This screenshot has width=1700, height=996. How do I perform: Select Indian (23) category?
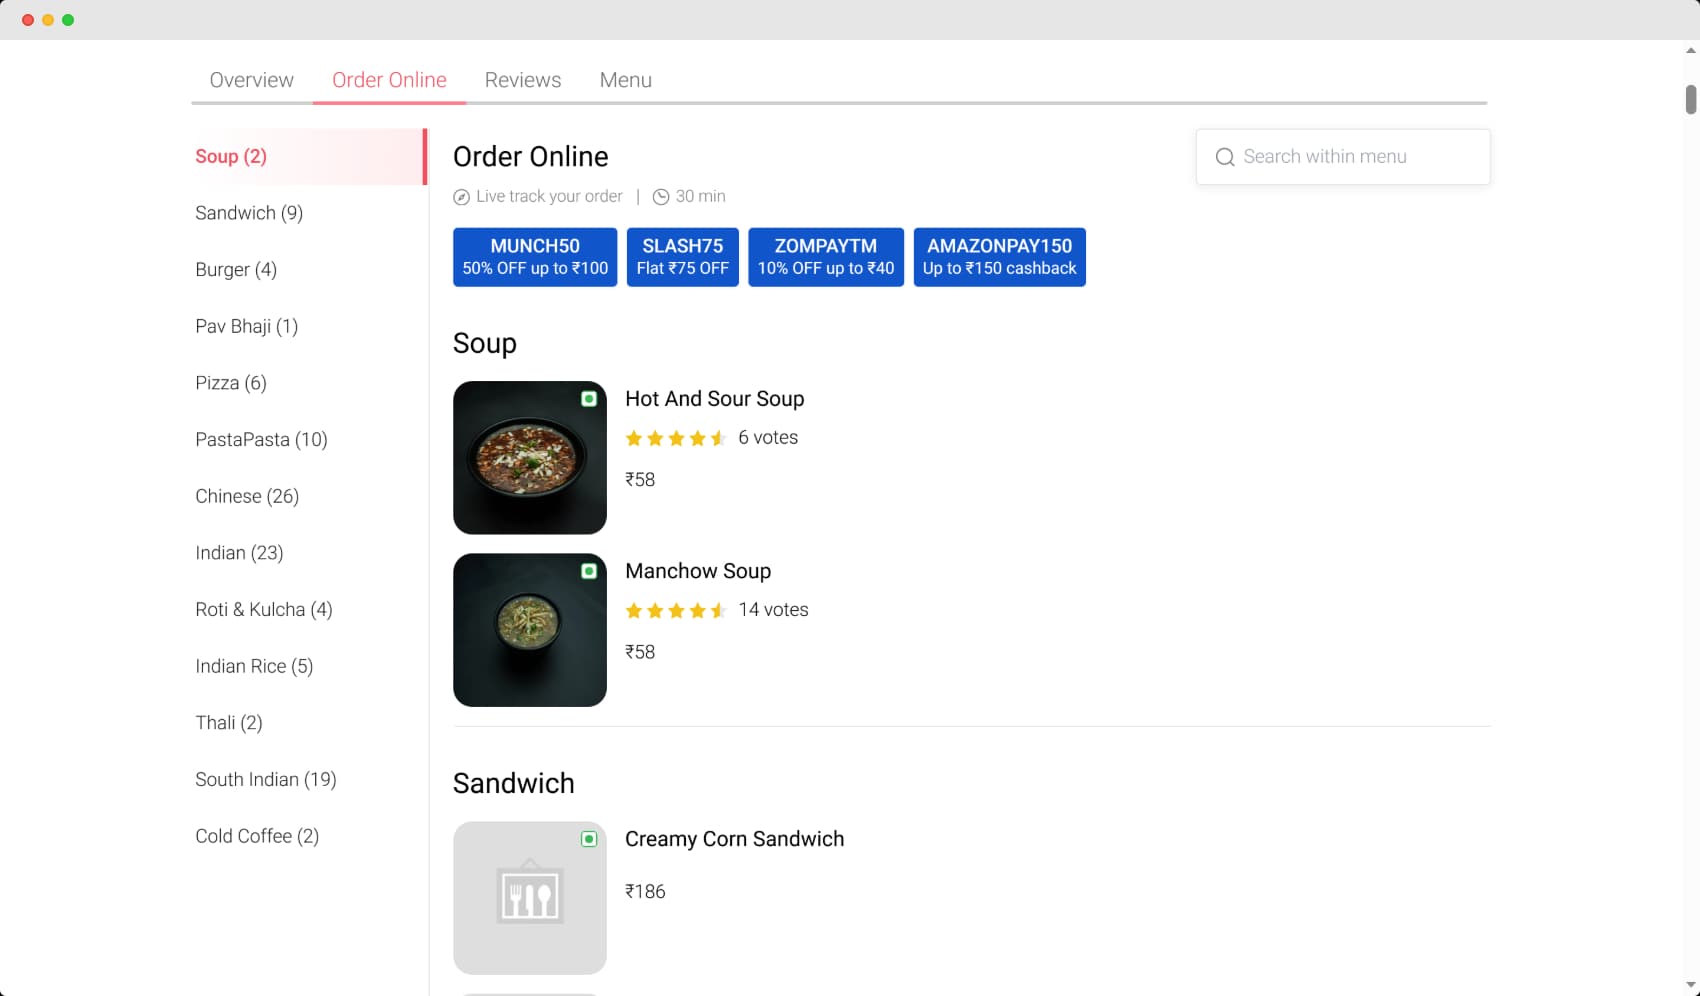(x=239, y=553)
